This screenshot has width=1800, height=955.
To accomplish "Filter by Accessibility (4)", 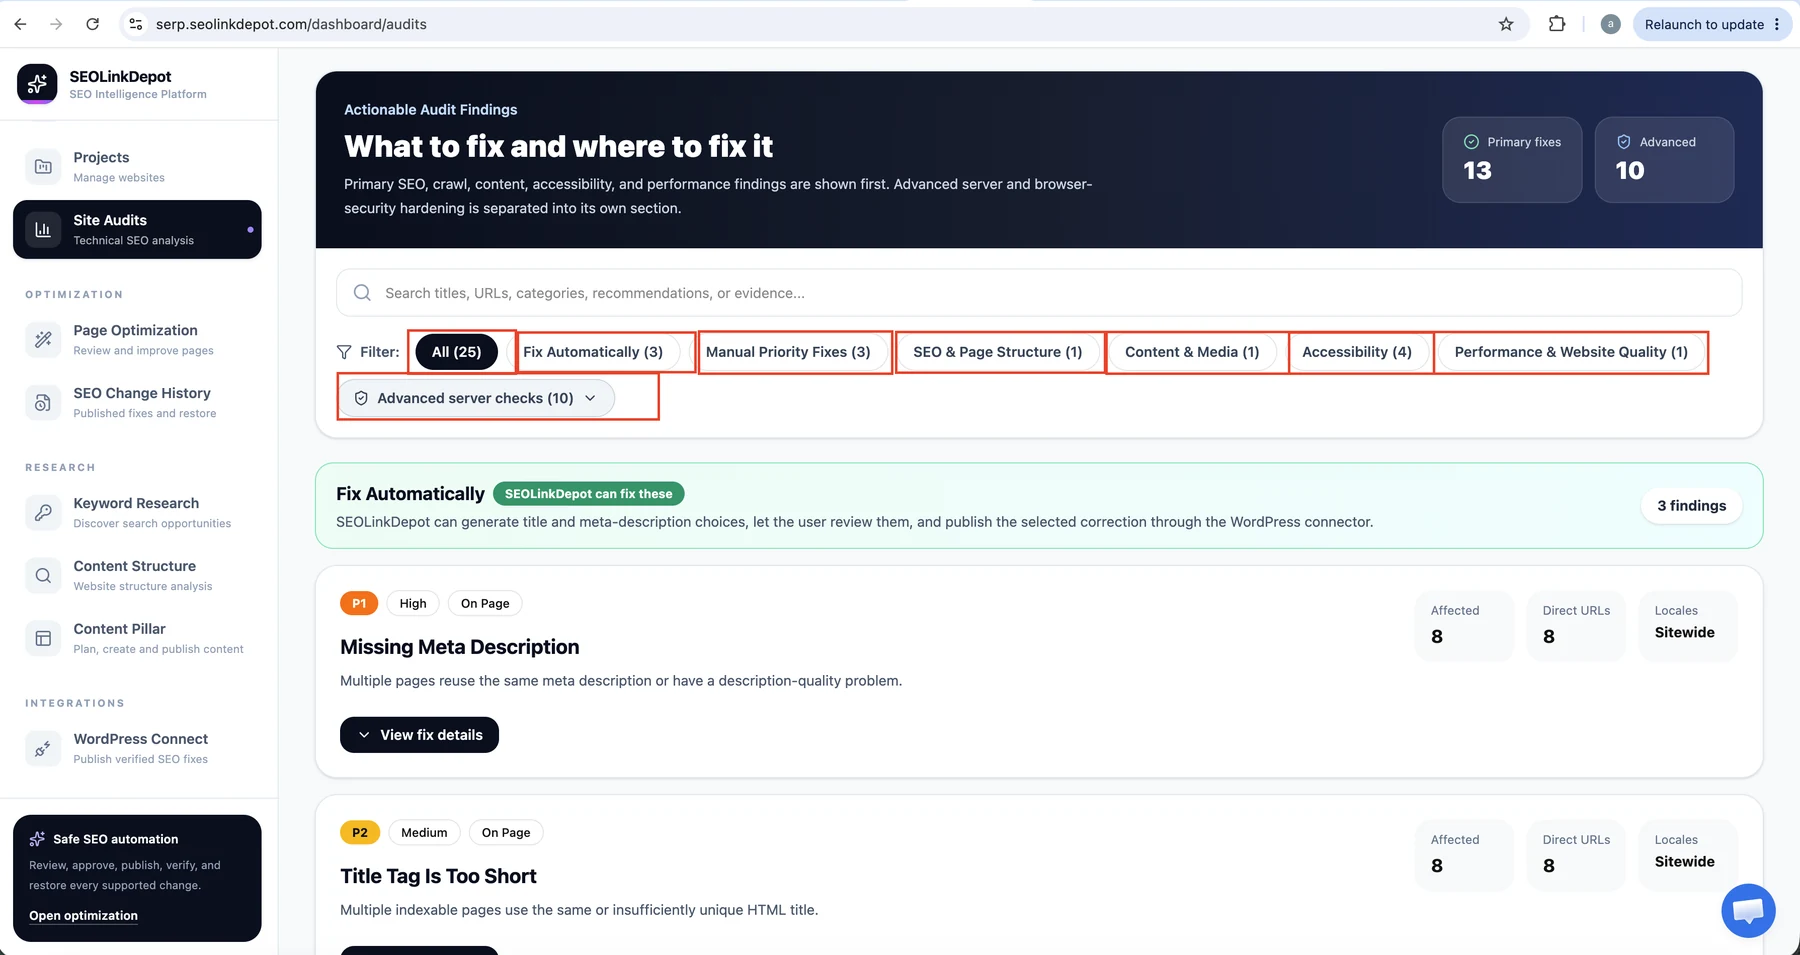I will pos(1357,352).
